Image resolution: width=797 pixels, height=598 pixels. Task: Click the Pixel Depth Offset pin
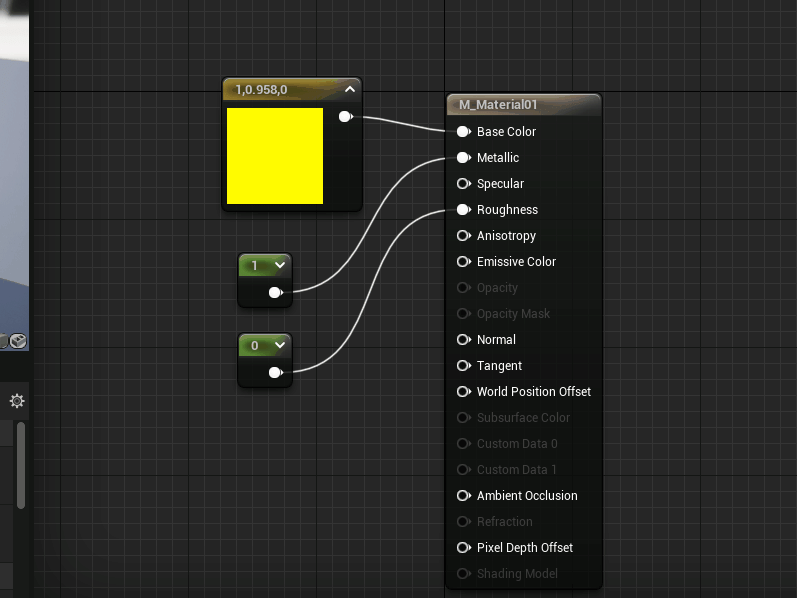[464, 548]
